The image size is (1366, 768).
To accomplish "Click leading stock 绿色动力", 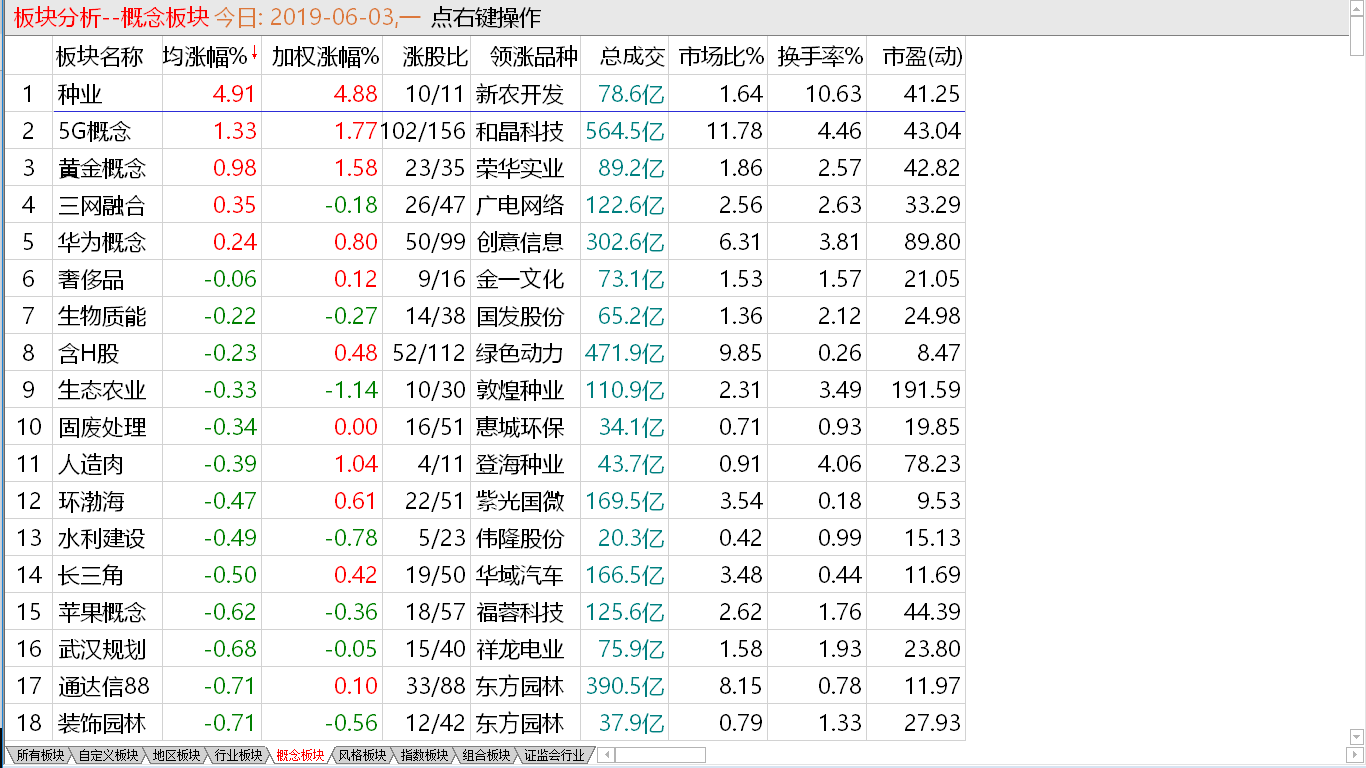I will [x=520, y=353].
